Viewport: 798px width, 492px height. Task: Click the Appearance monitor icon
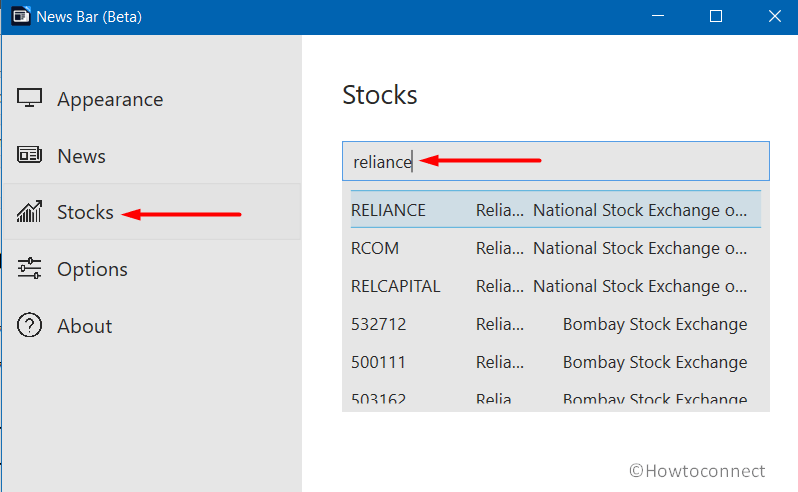click(x=29, y=98)
